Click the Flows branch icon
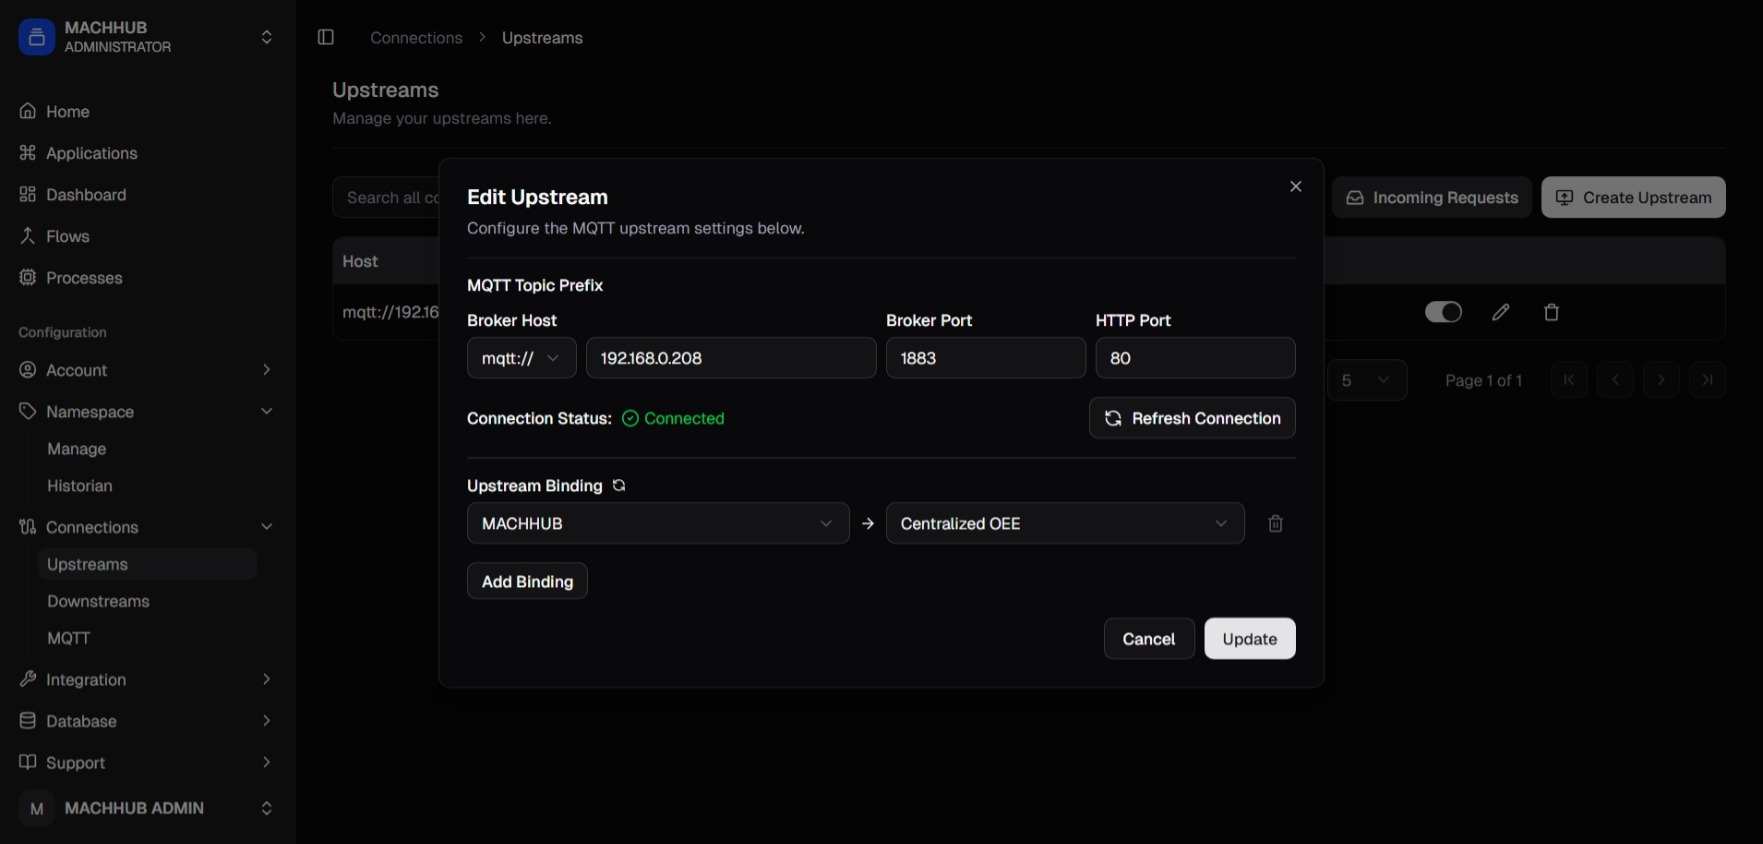 [28, 236]
